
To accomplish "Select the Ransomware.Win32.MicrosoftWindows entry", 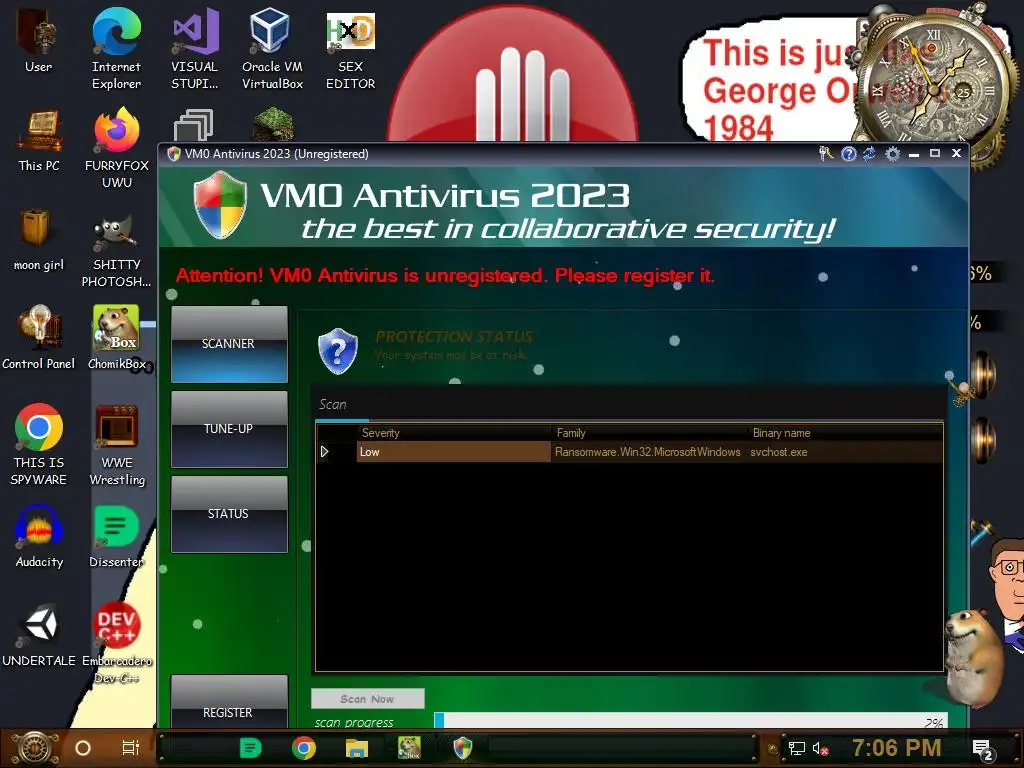I will pyautogui.click(x=648, y=452).
